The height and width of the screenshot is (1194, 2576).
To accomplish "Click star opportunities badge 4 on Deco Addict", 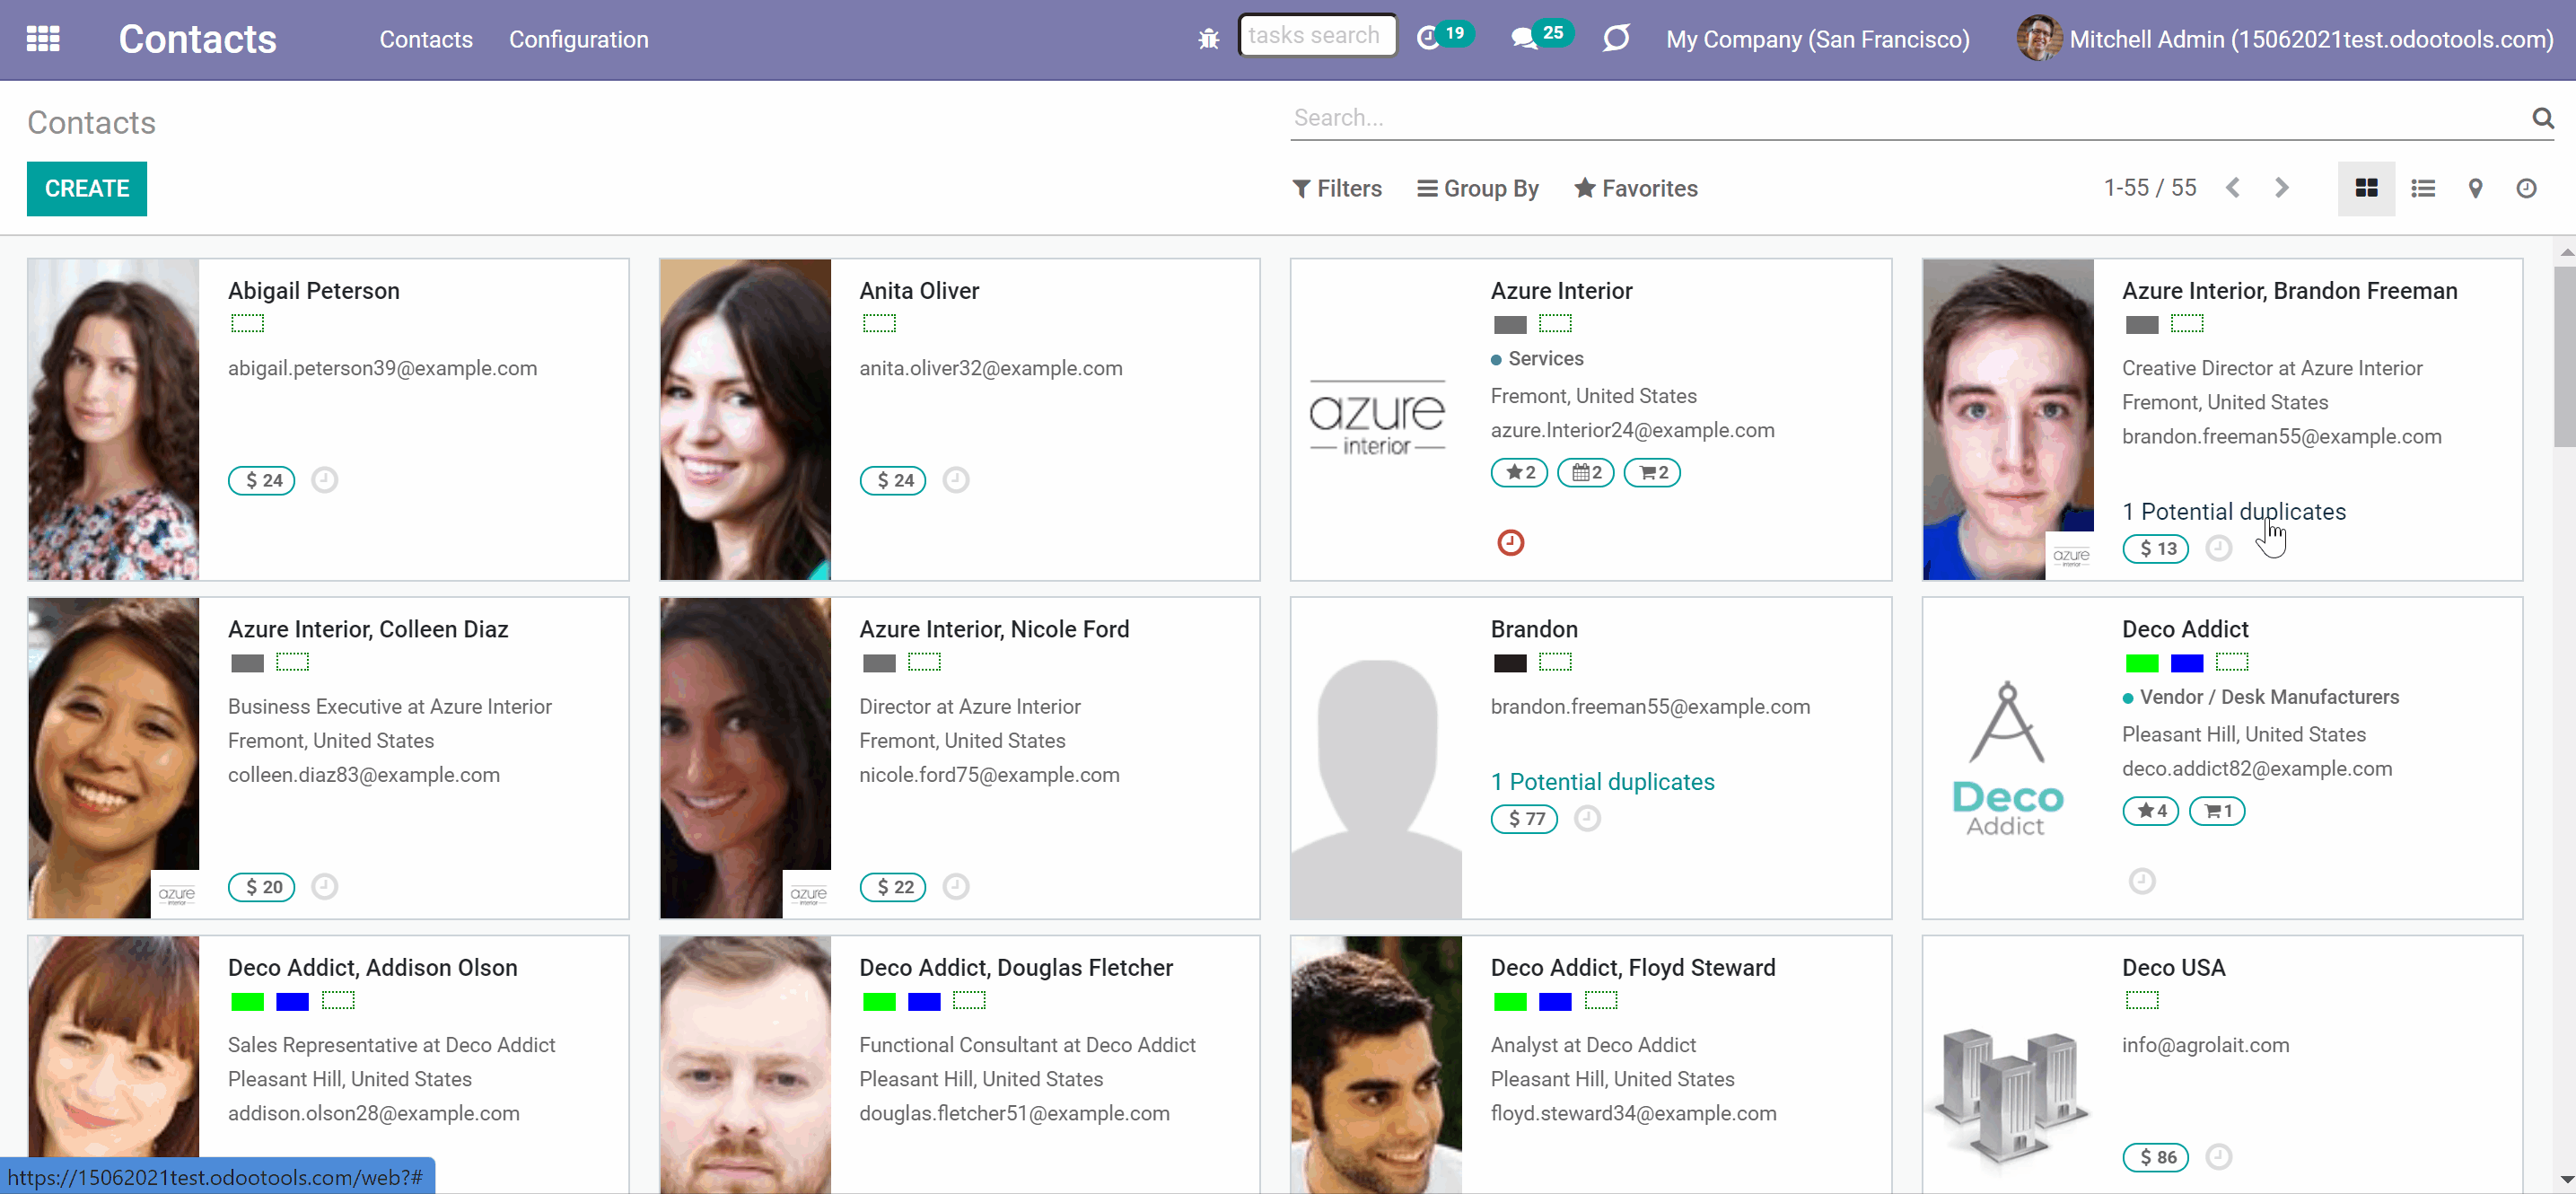I will [x=2150, y=810].
